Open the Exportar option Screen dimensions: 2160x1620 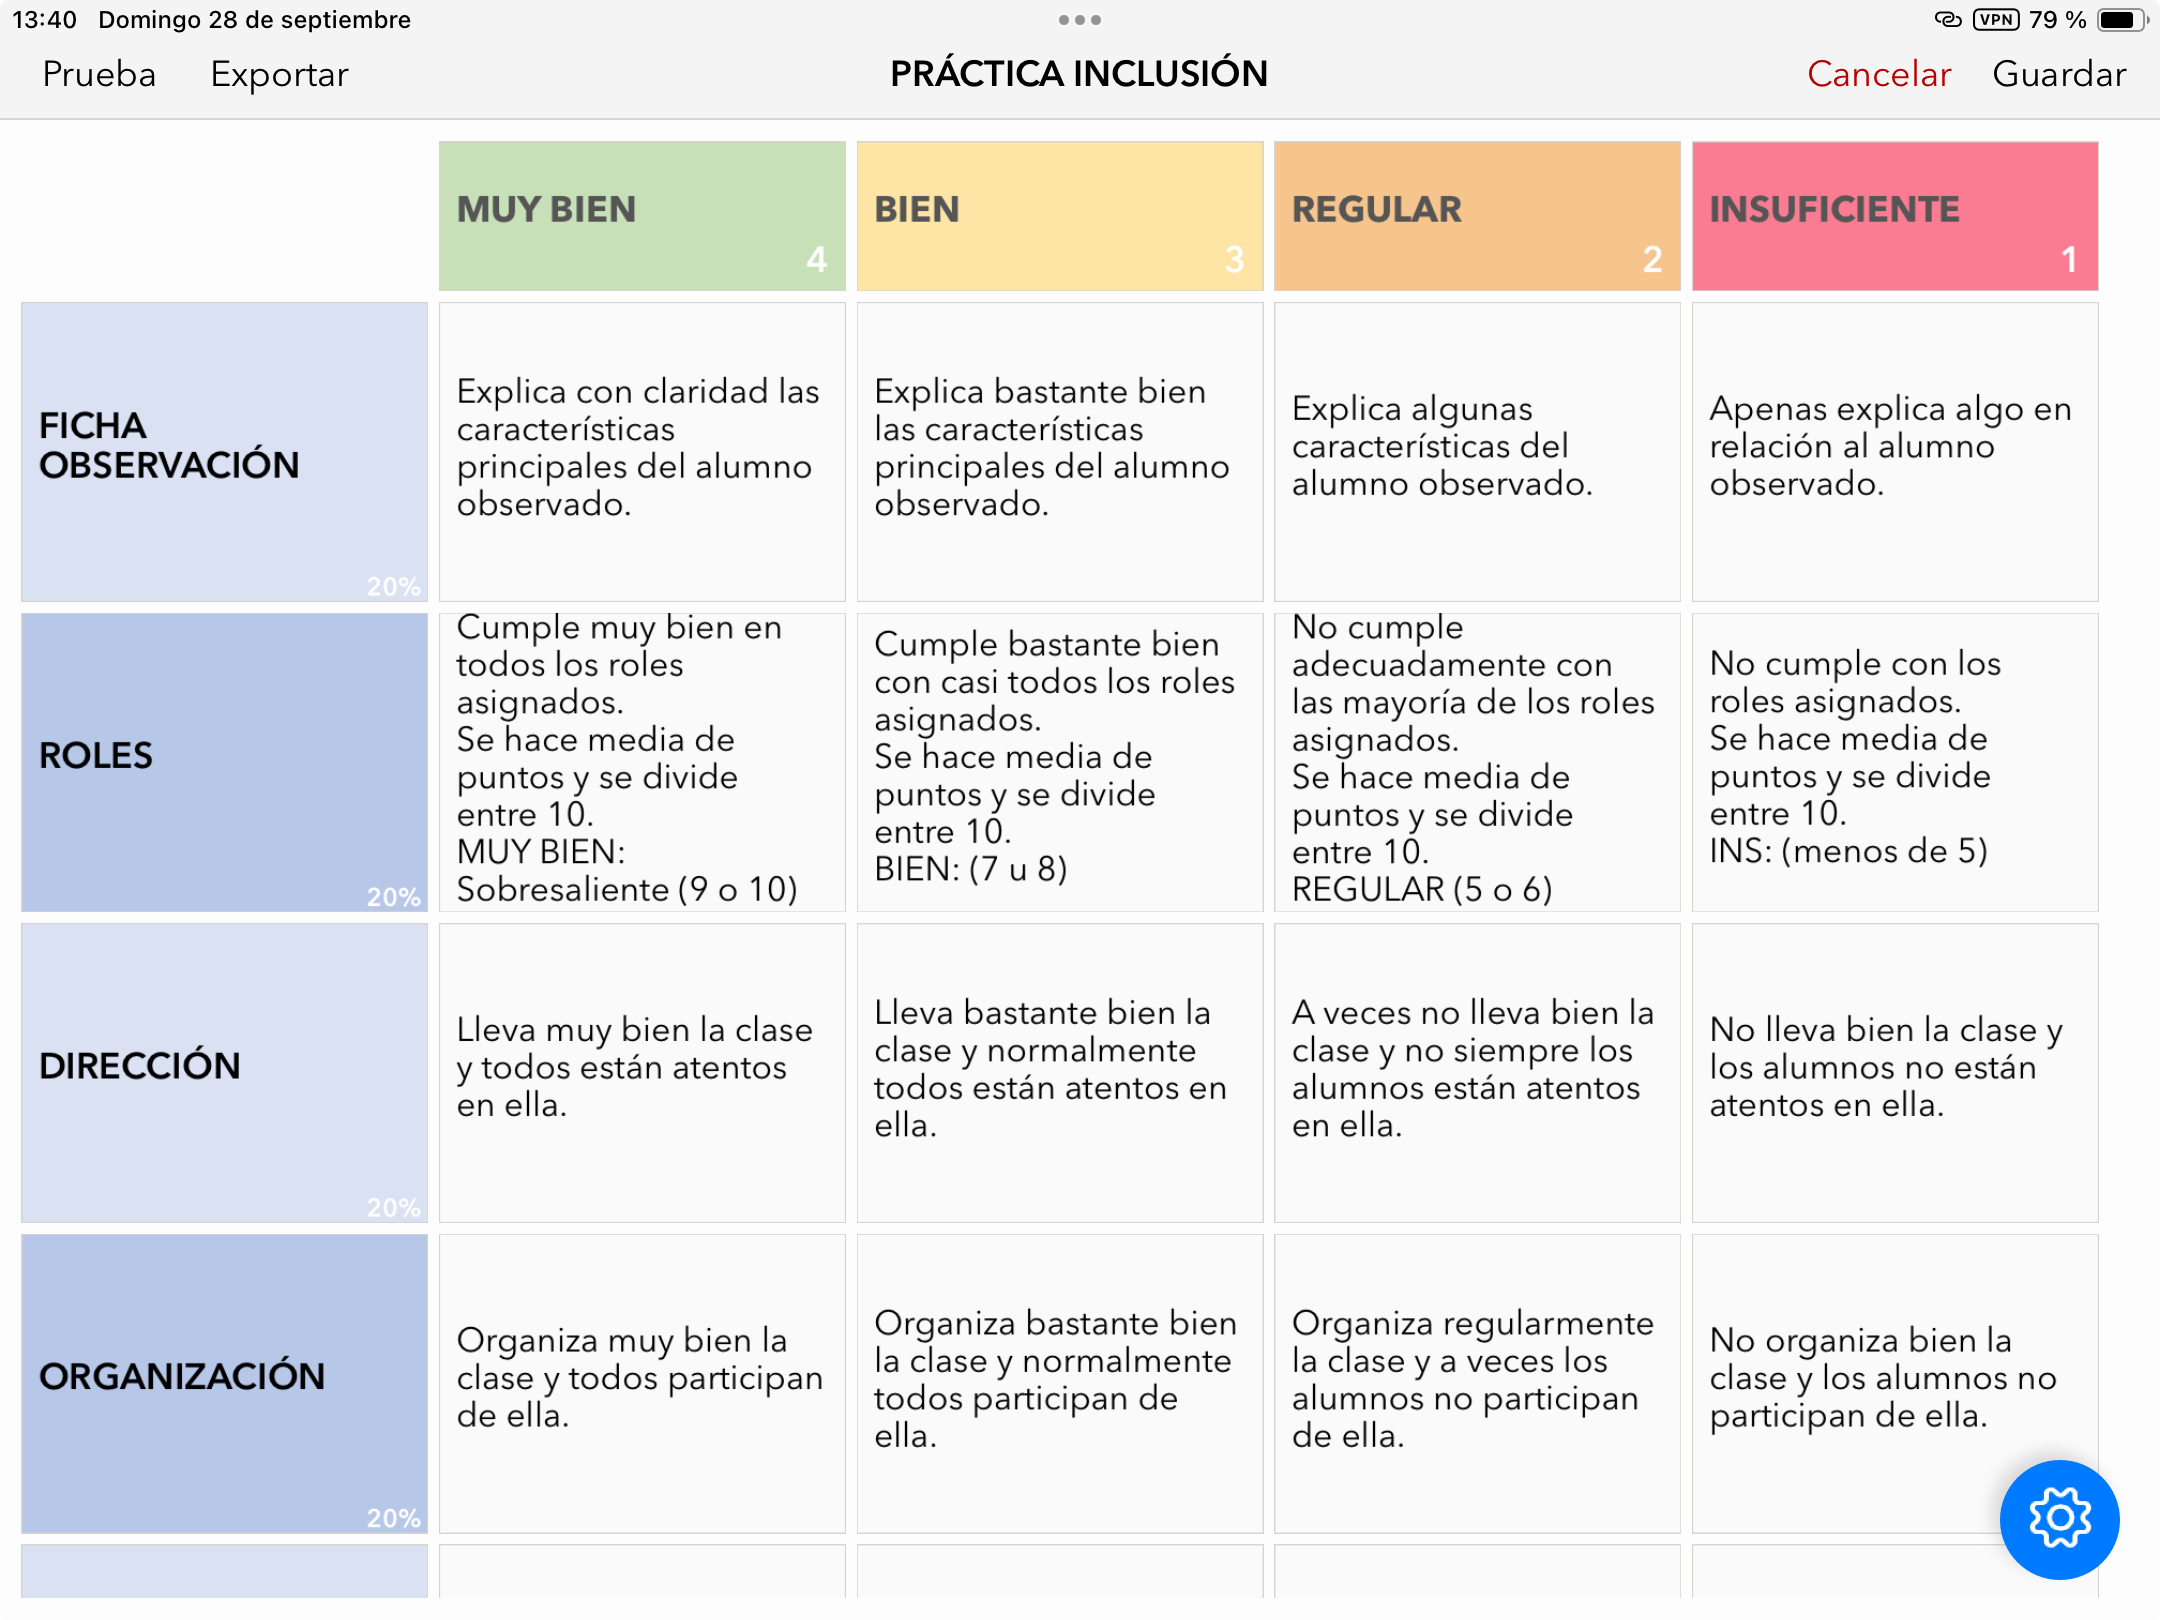tap(279, 75)
